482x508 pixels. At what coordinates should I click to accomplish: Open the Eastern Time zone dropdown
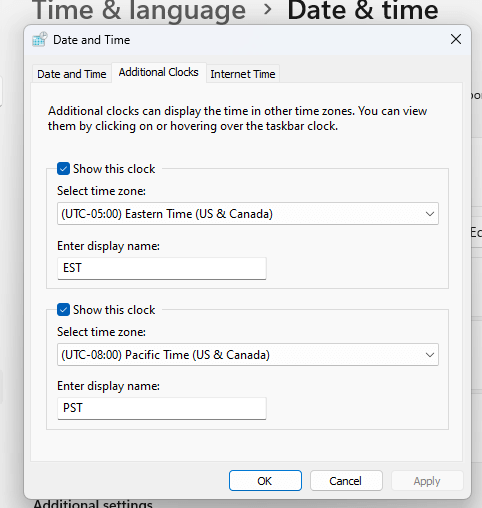click(248, 214)
